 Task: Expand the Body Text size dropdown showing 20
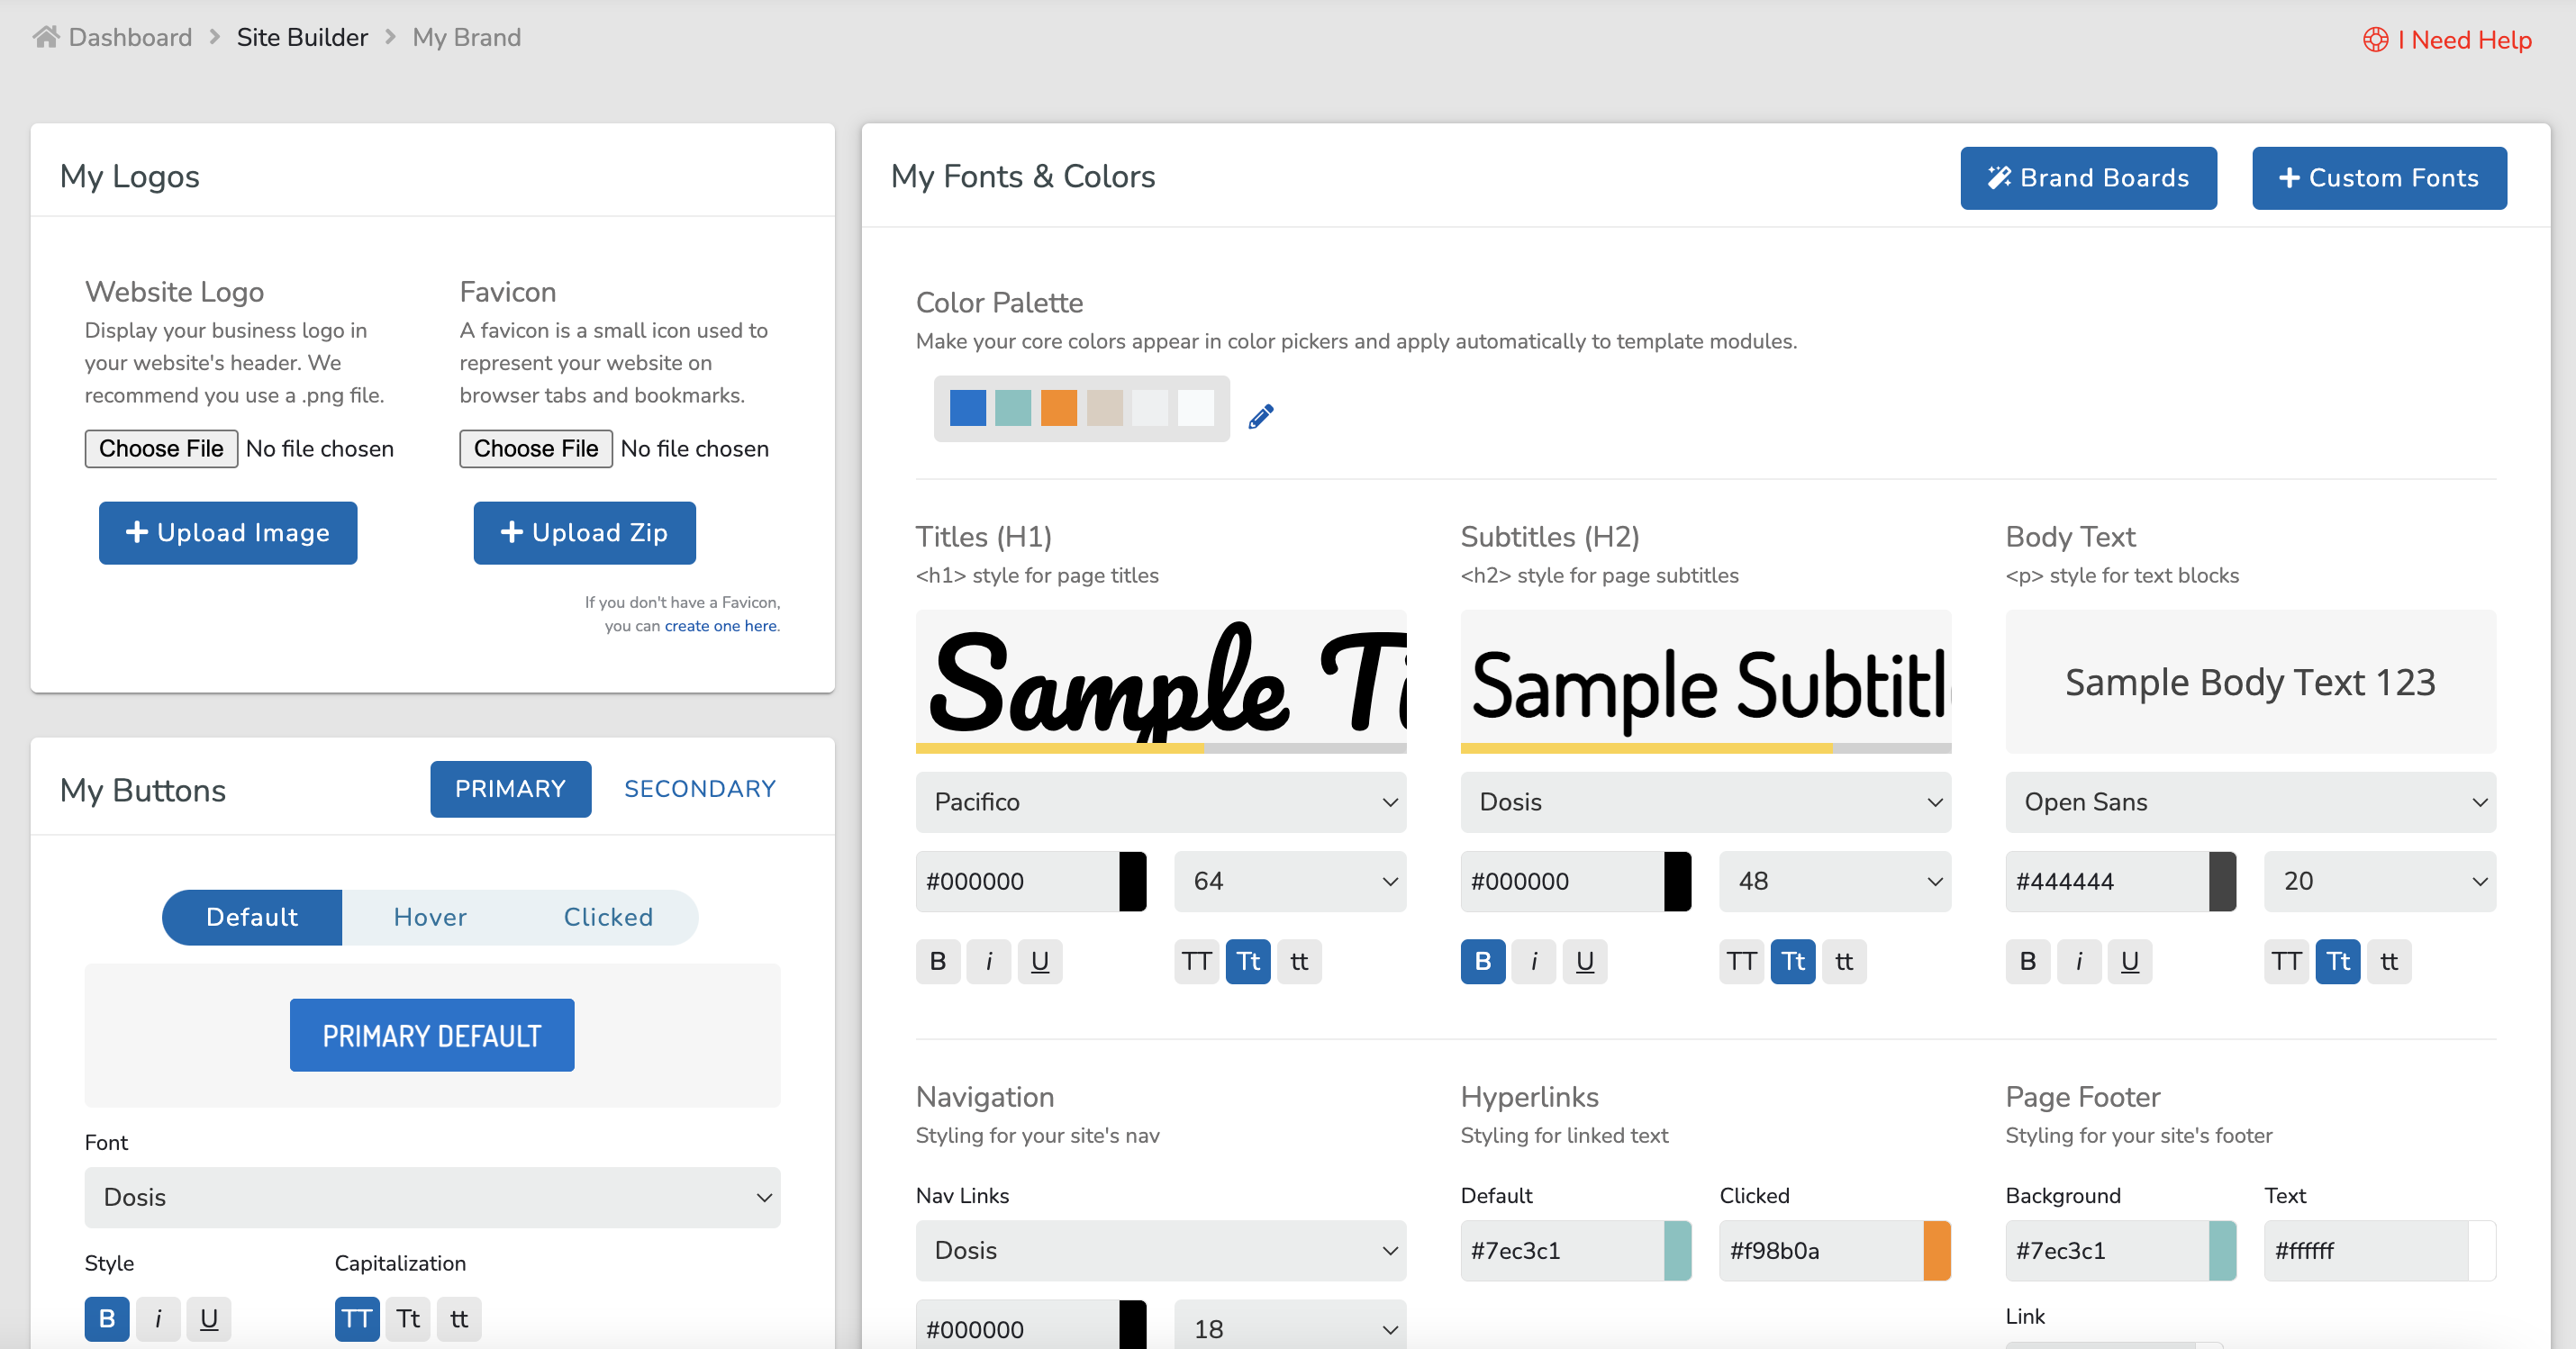(2379, 881)
